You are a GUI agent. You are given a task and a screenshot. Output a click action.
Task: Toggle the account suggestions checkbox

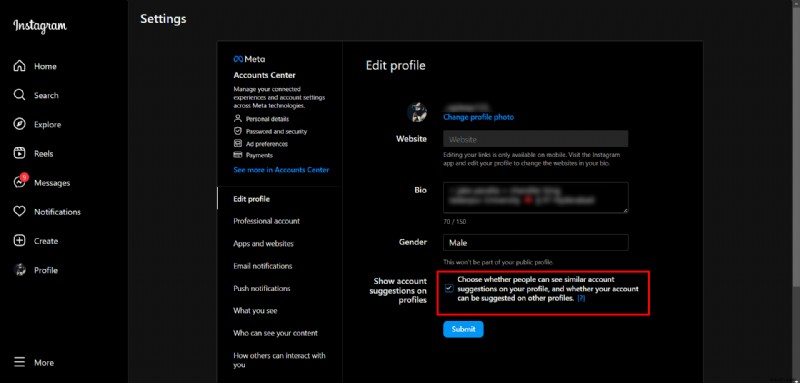coord(449,289)
